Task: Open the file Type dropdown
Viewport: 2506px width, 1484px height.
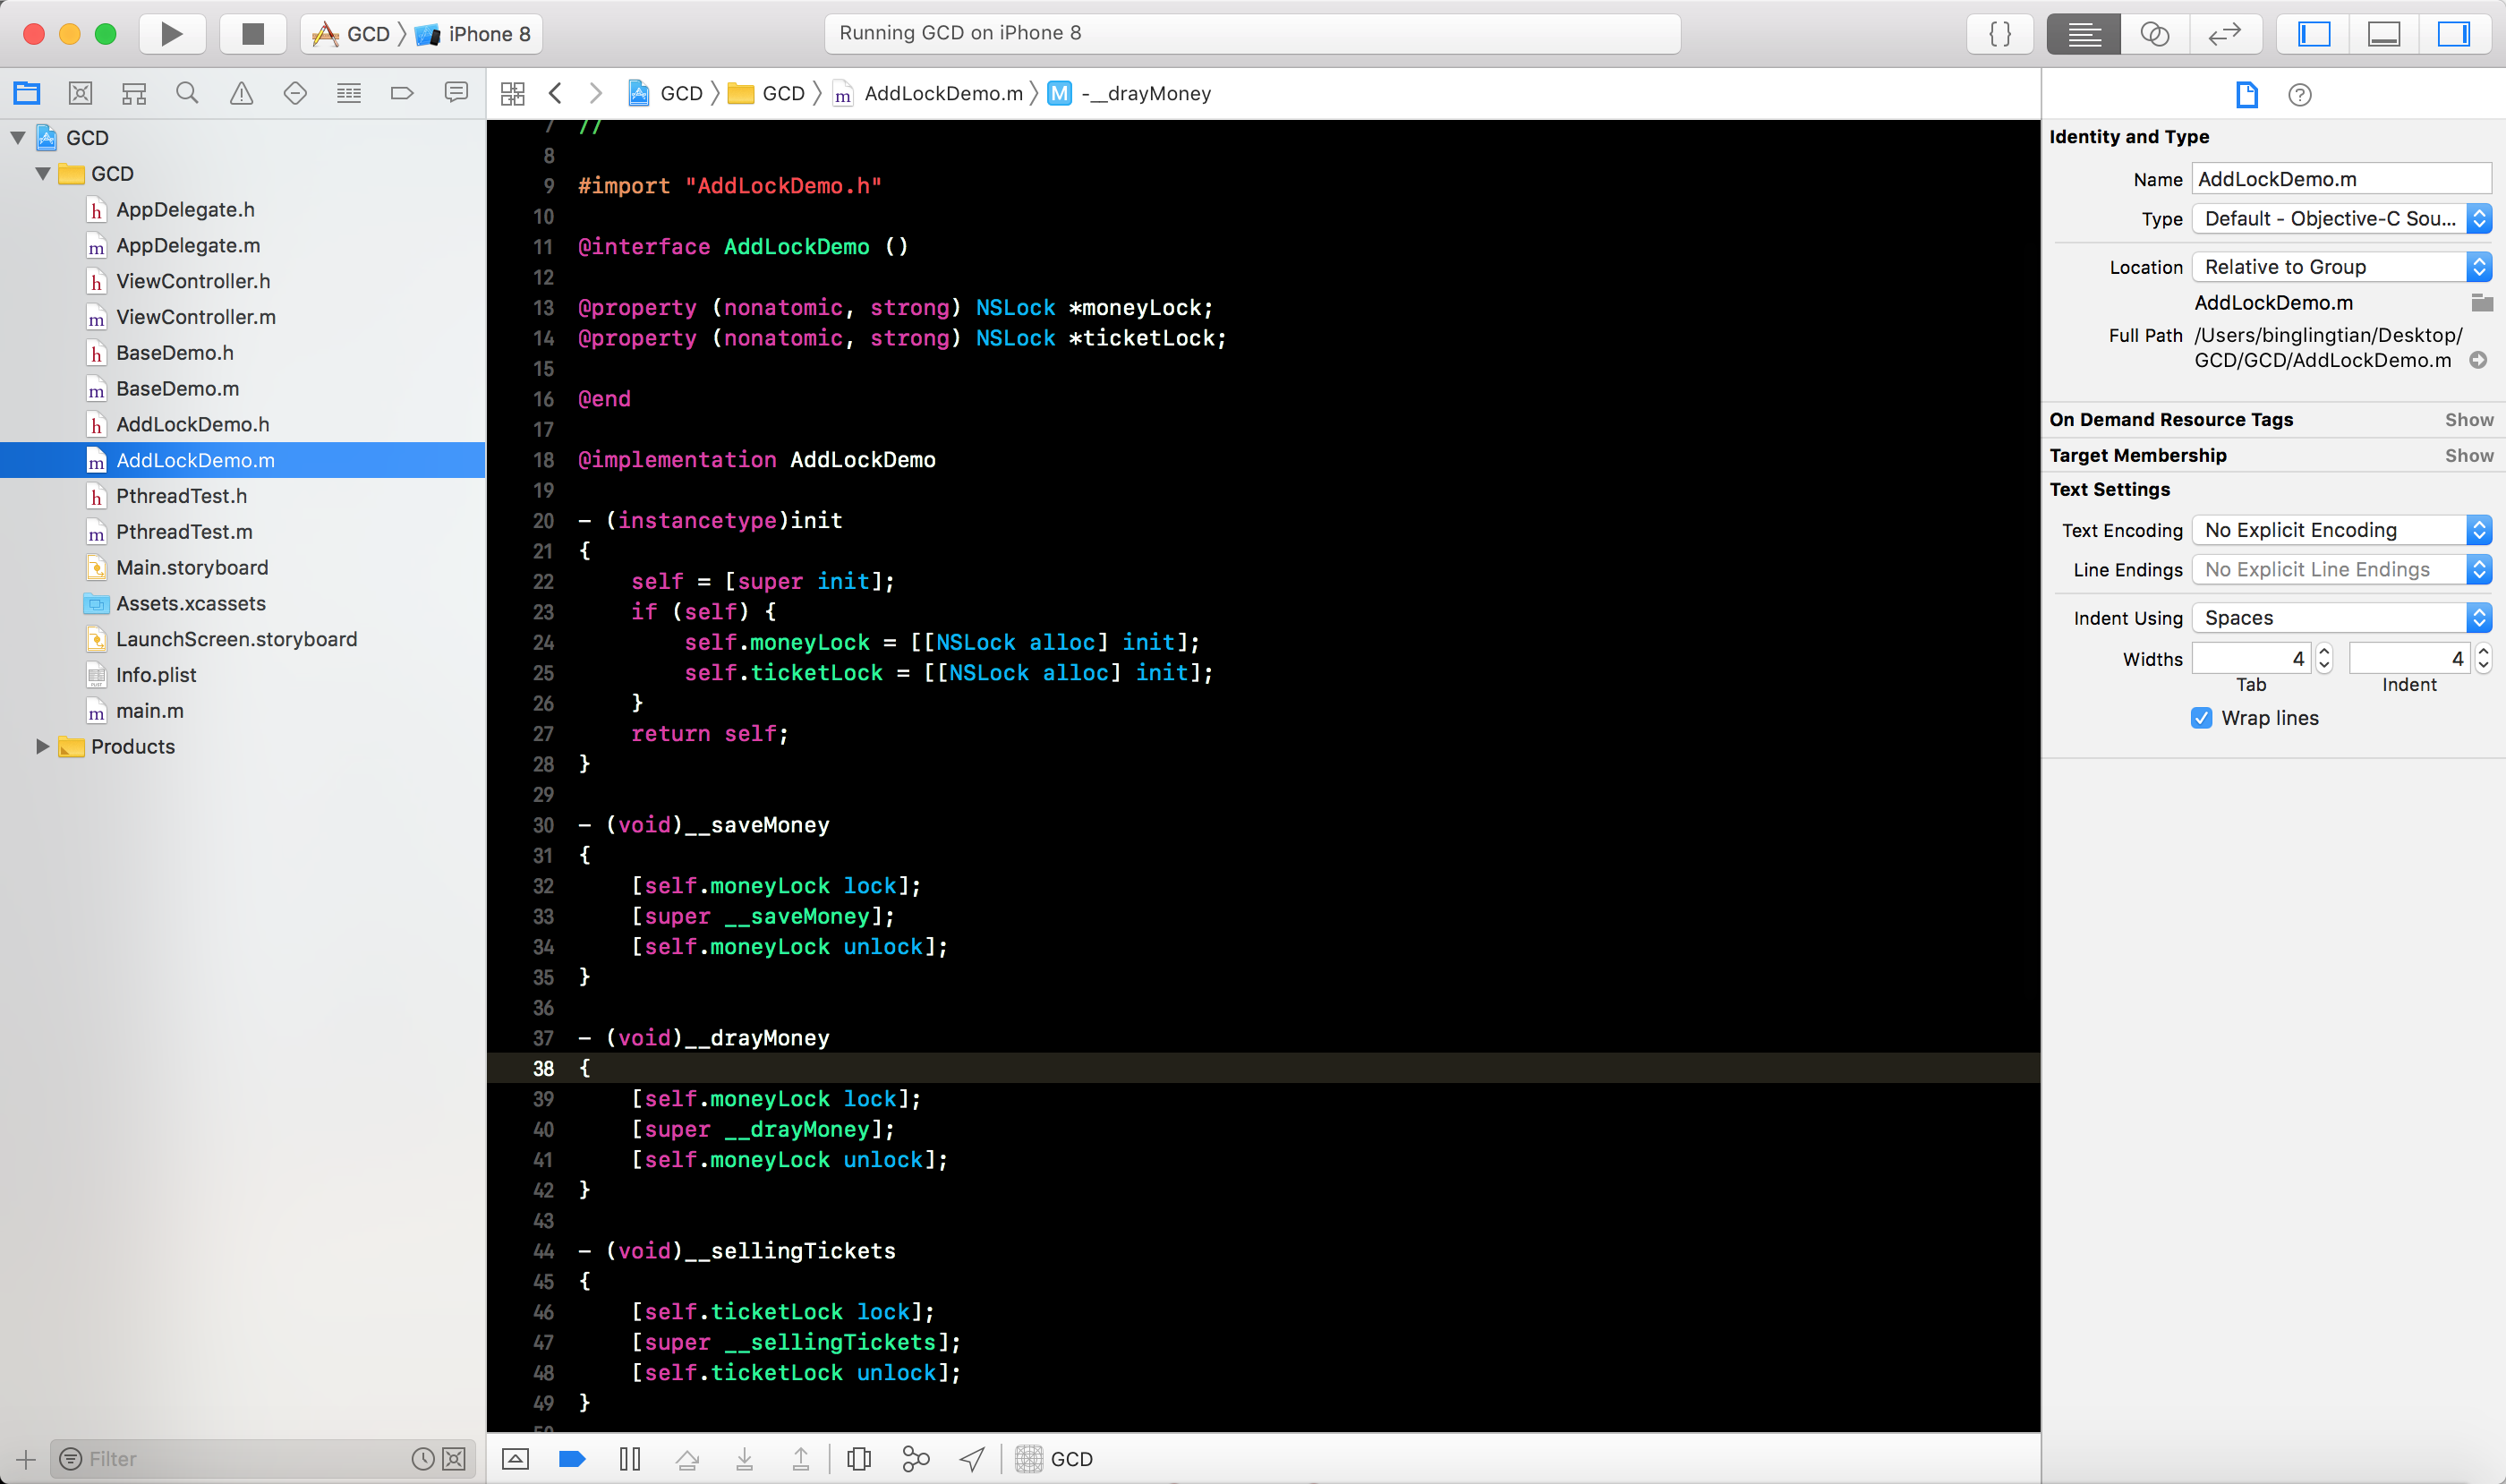Action: [2341, 218]
